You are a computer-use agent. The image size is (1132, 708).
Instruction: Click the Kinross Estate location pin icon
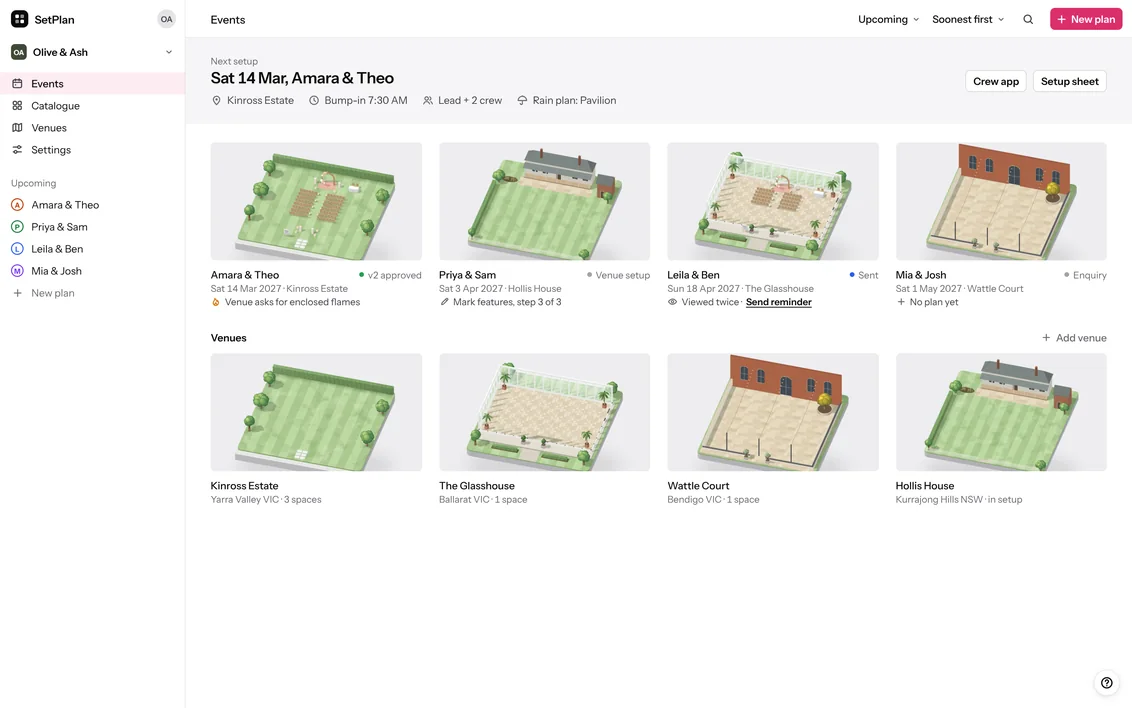[216, 100]
